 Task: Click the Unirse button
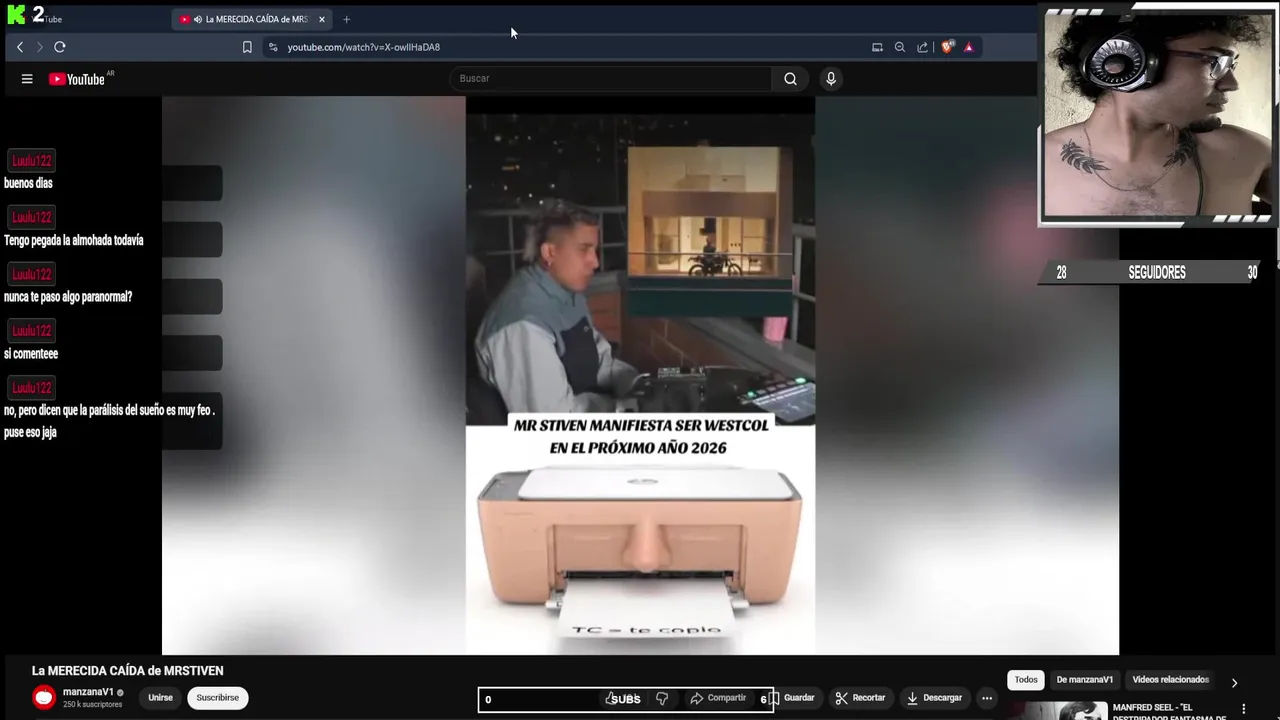coord(160,698)
